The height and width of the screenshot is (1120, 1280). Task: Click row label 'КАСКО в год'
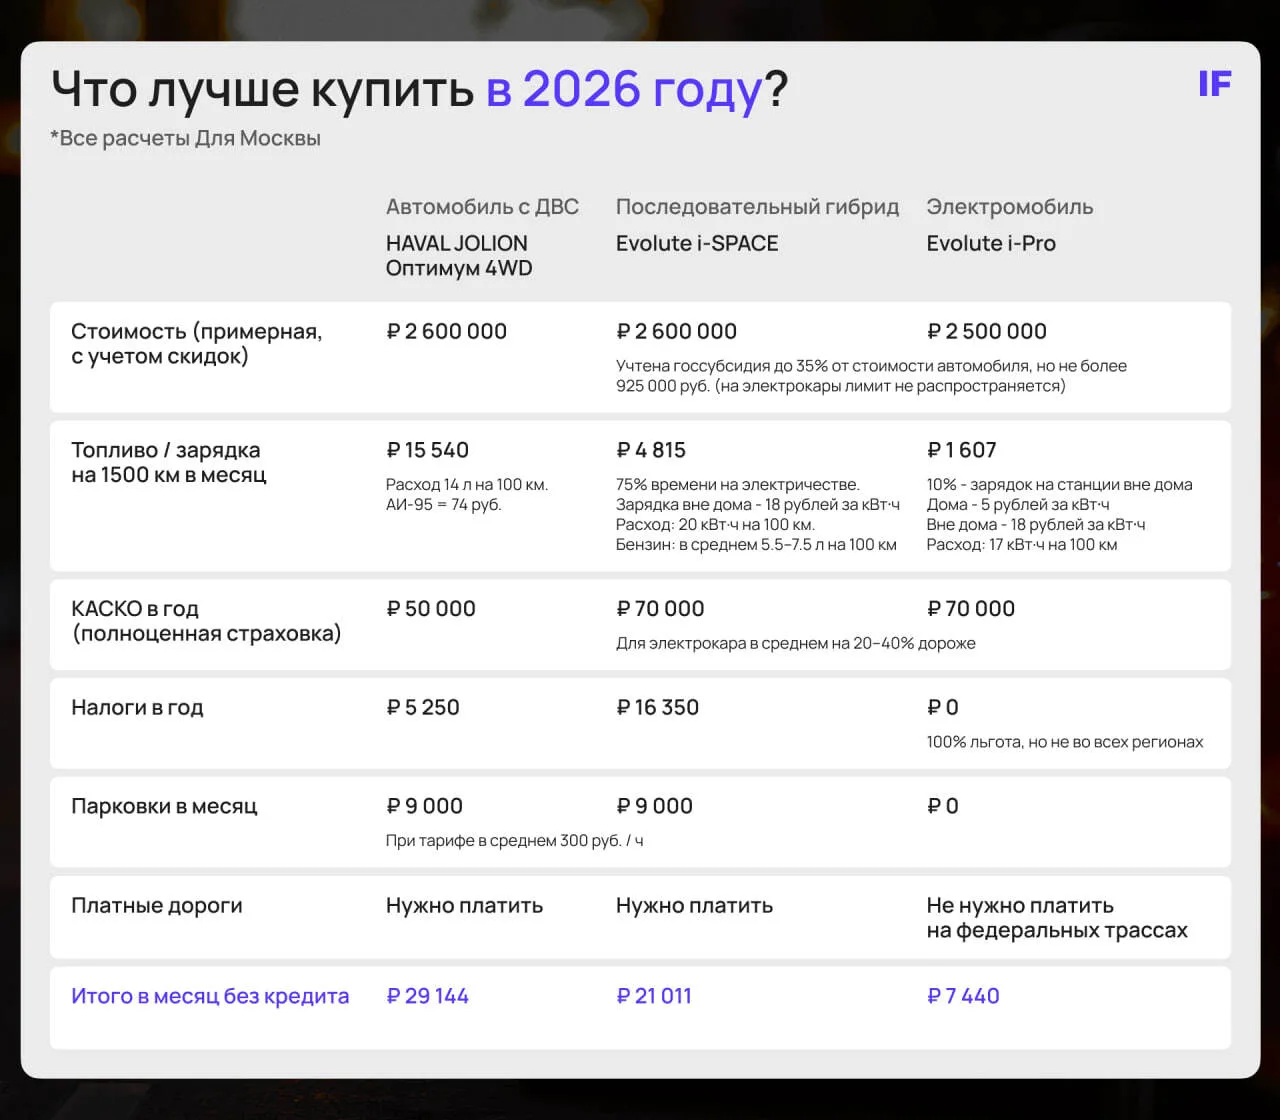click(135, 609)
